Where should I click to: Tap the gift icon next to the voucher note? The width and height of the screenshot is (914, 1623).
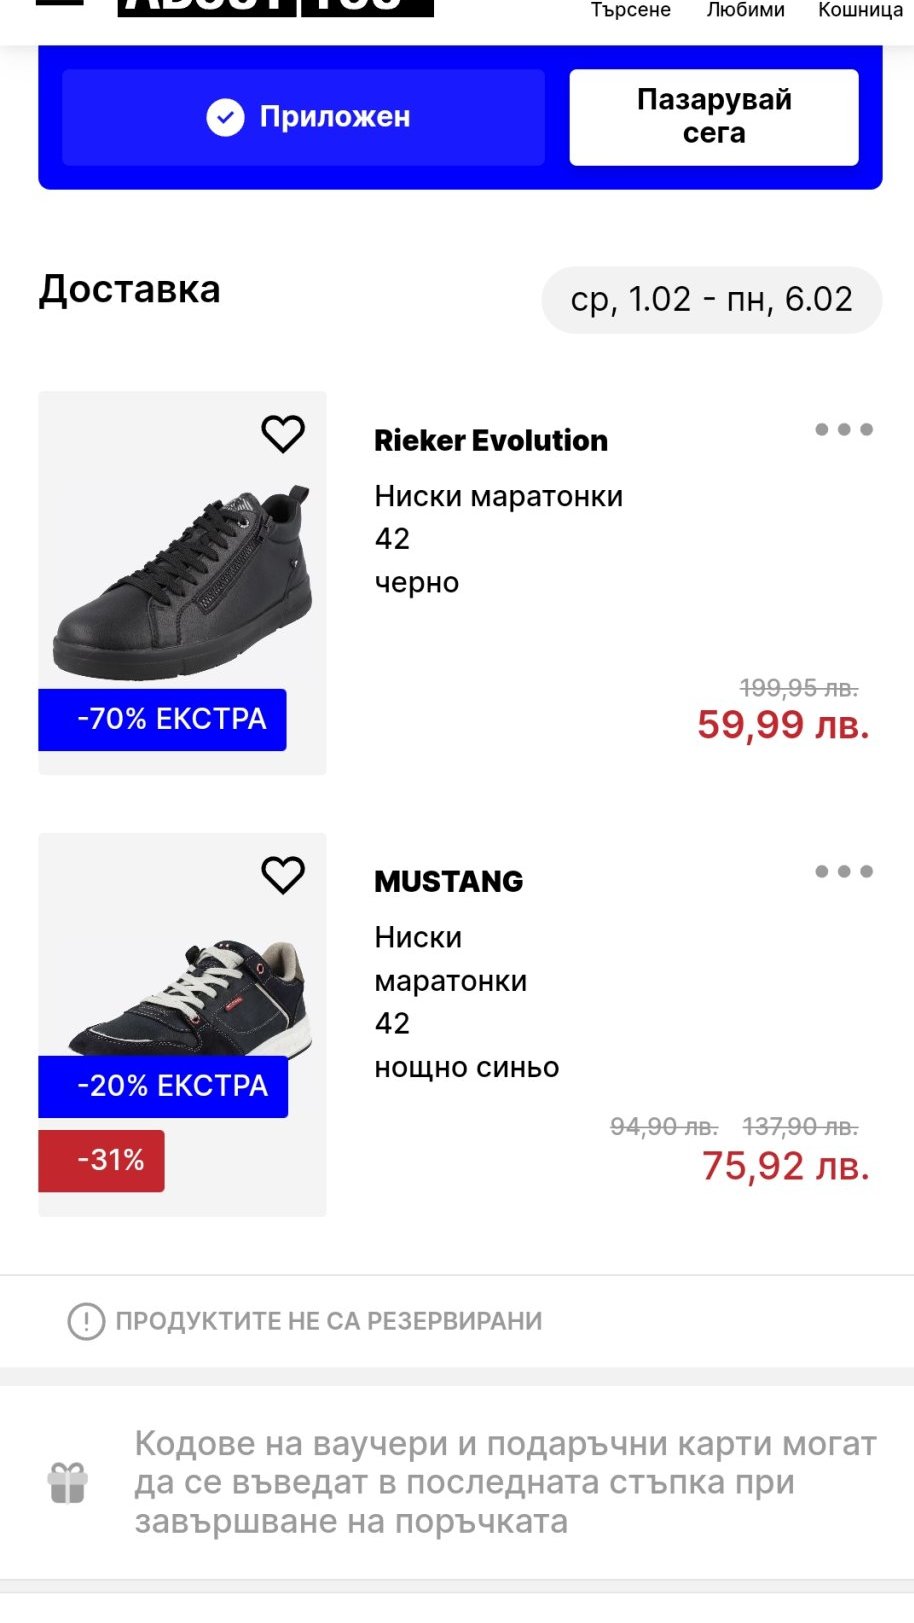tap(68, 1483)
